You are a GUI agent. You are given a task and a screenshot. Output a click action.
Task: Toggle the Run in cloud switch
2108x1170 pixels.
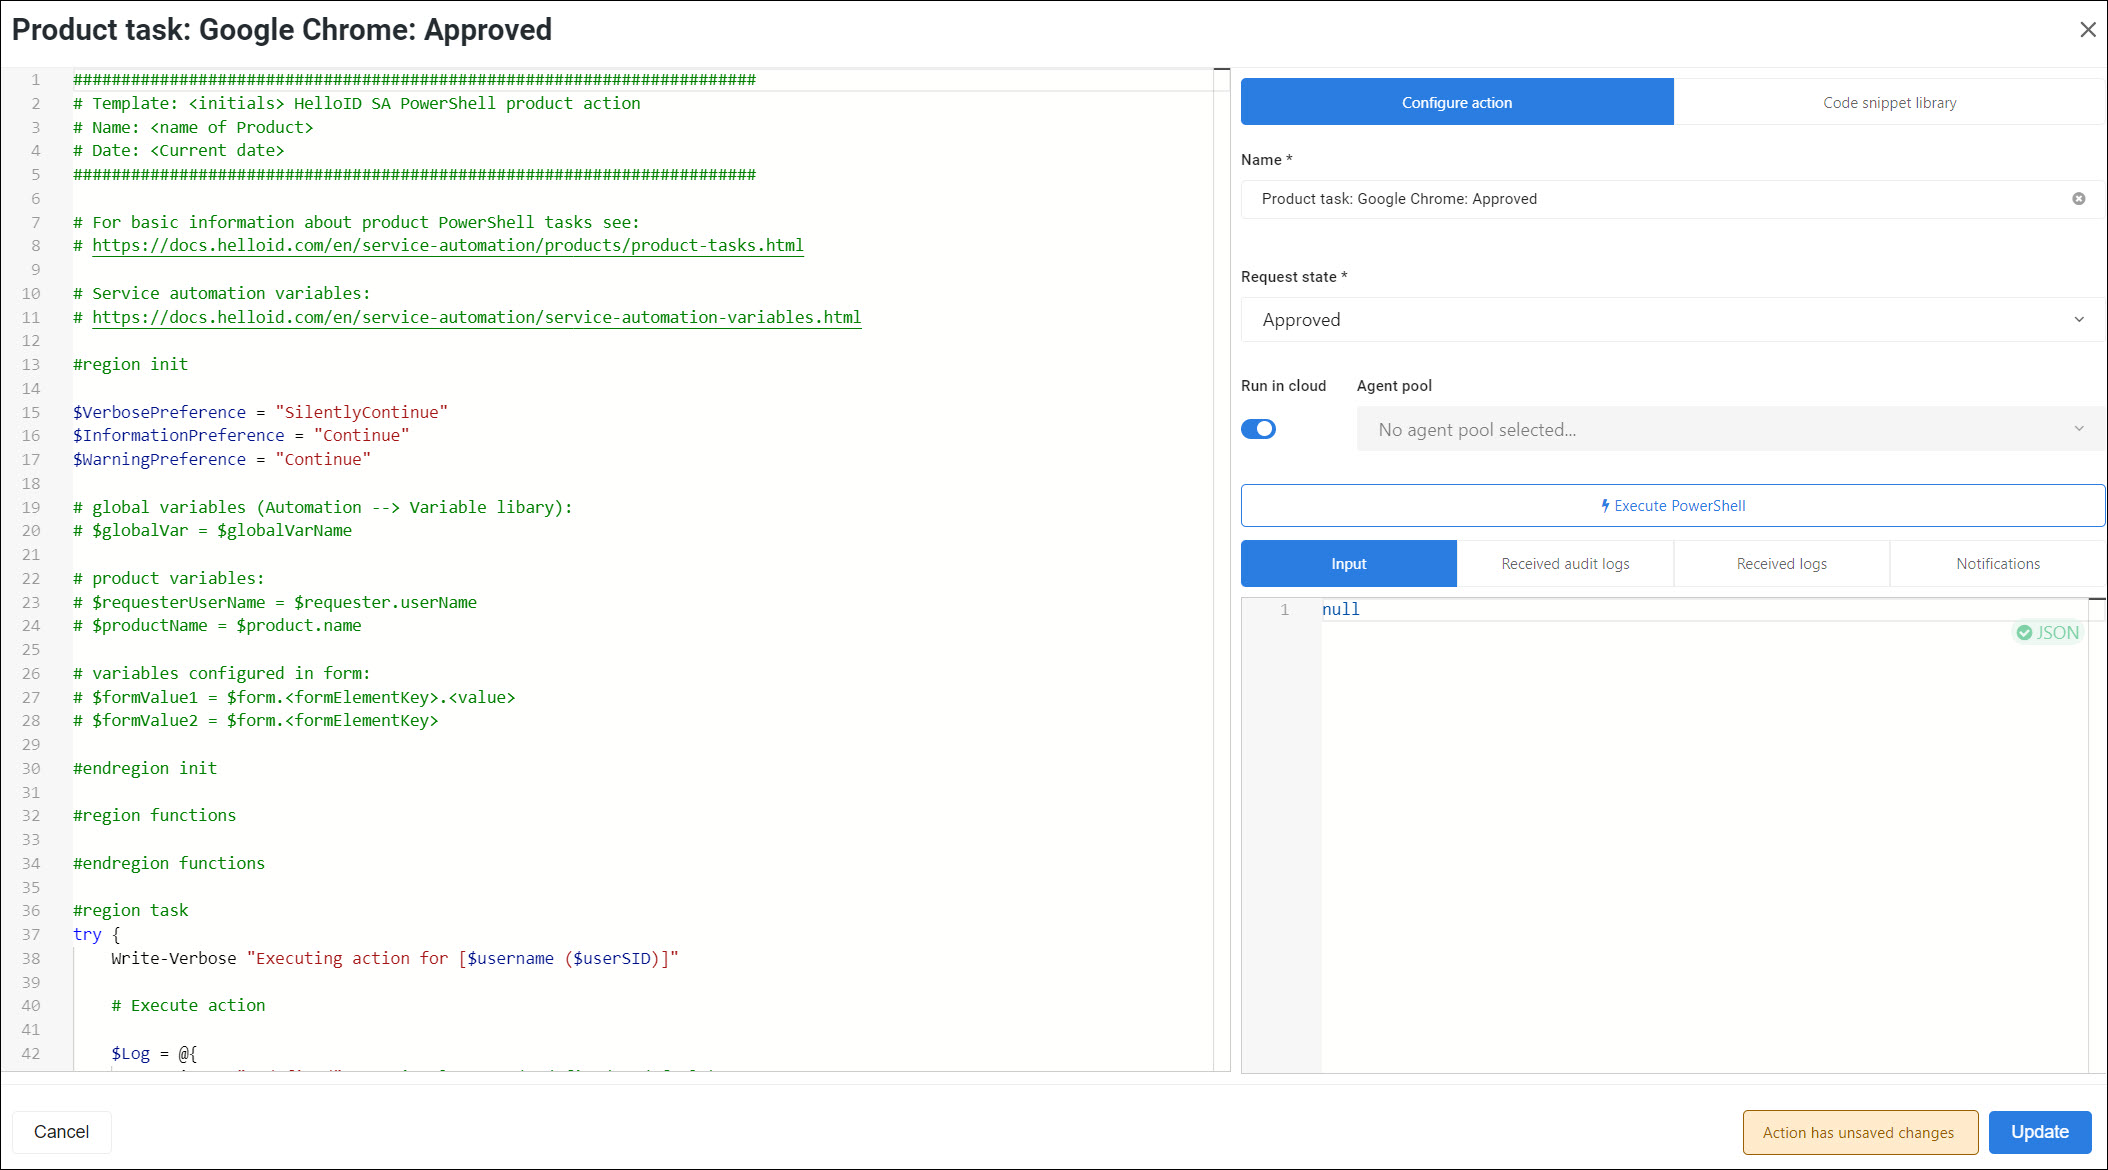1258,429
